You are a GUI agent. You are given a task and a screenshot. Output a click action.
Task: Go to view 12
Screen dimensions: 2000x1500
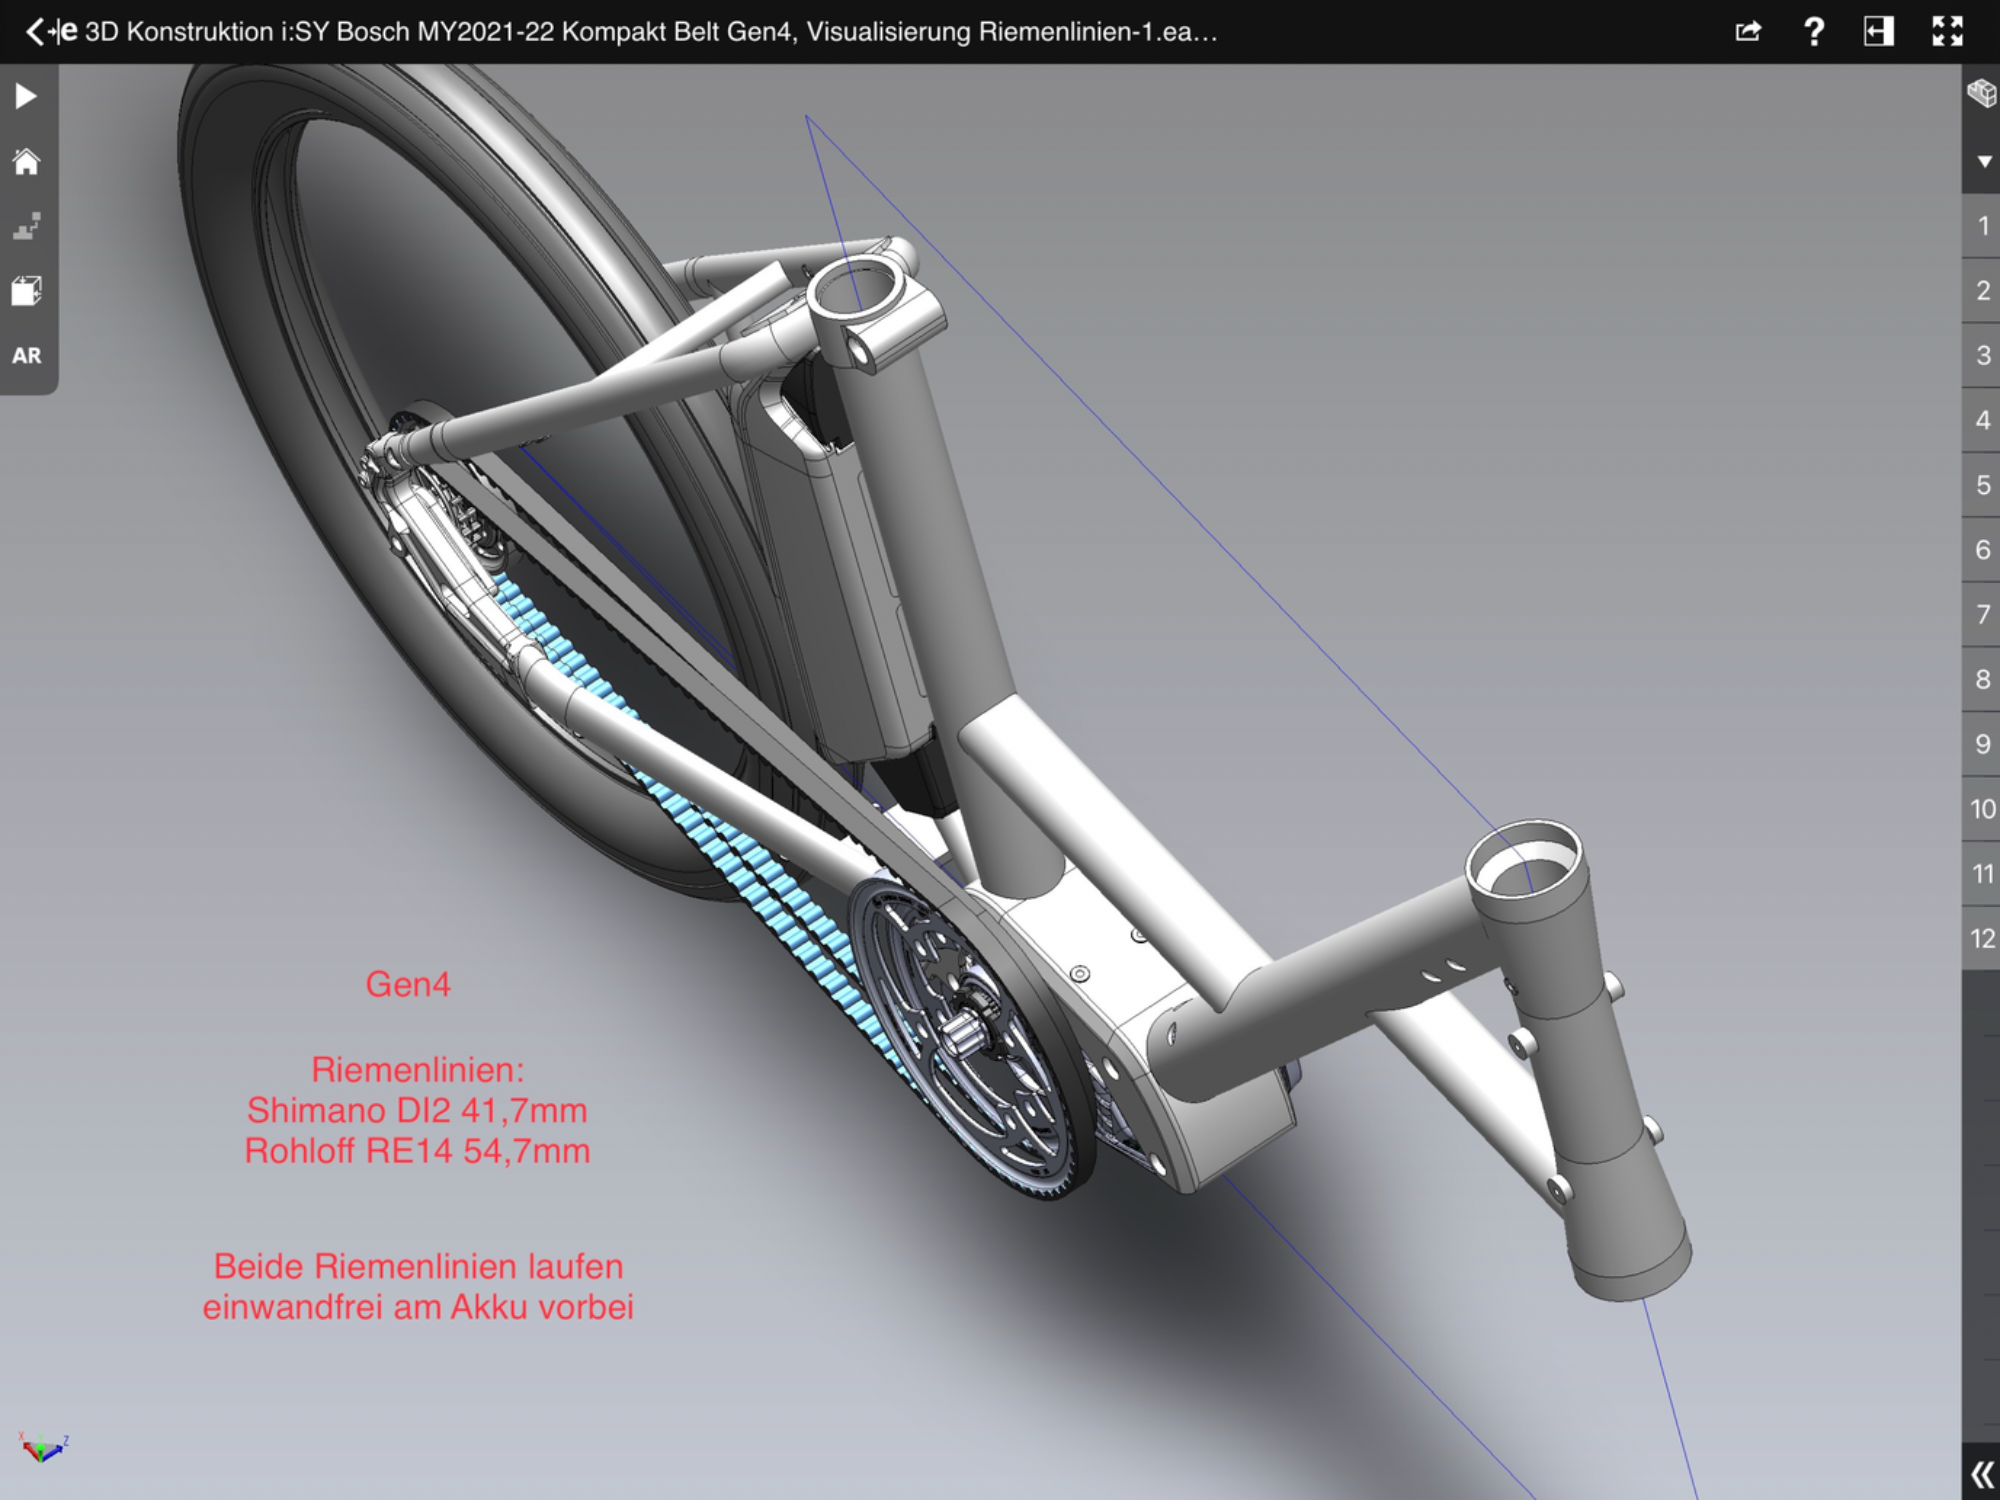(x=1982, y=939)
